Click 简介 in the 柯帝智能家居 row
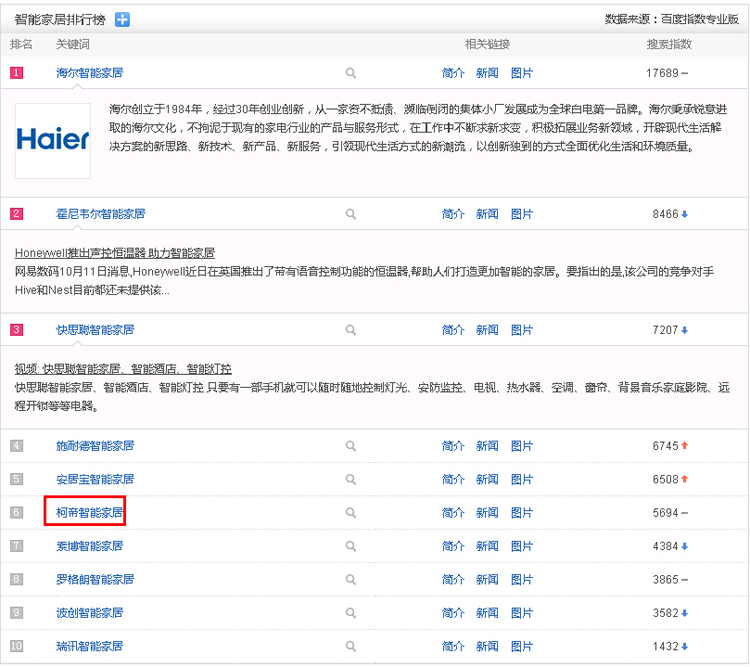The image size is (750, 667). point(453,512)
